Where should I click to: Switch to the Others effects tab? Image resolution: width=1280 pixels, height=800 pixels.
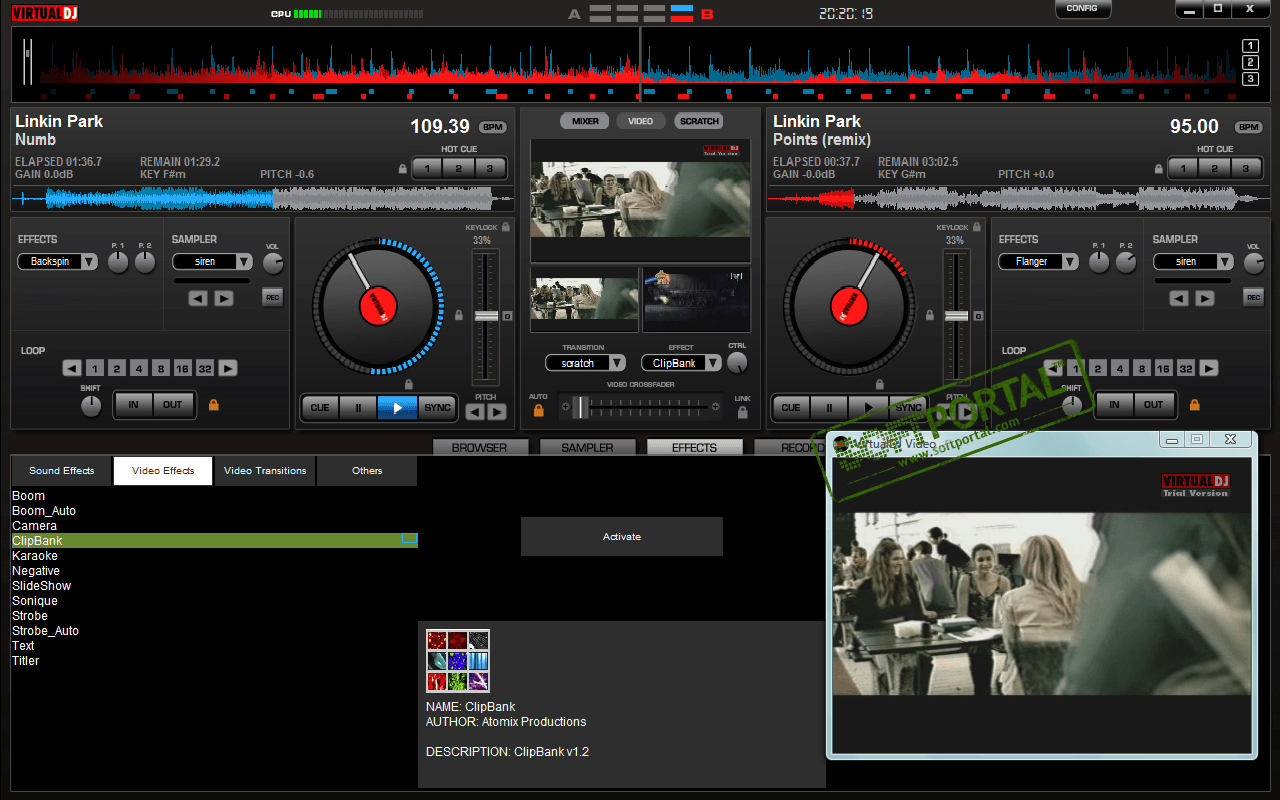[x=367, y=471]
